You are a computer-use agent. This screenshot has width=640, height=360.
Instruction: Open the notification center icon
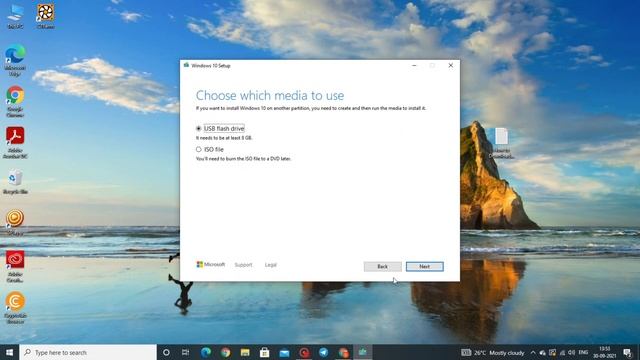click(x=627, y=353)
